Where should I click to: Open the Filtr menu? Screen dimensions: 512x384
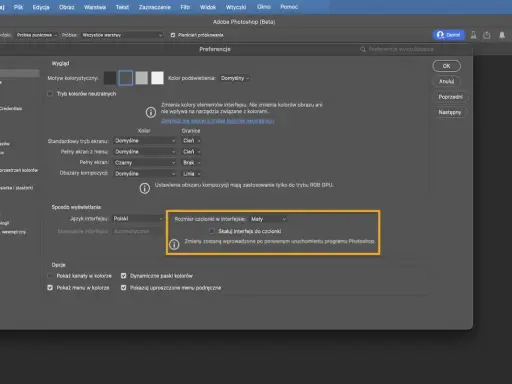click(x=185, y=7)
